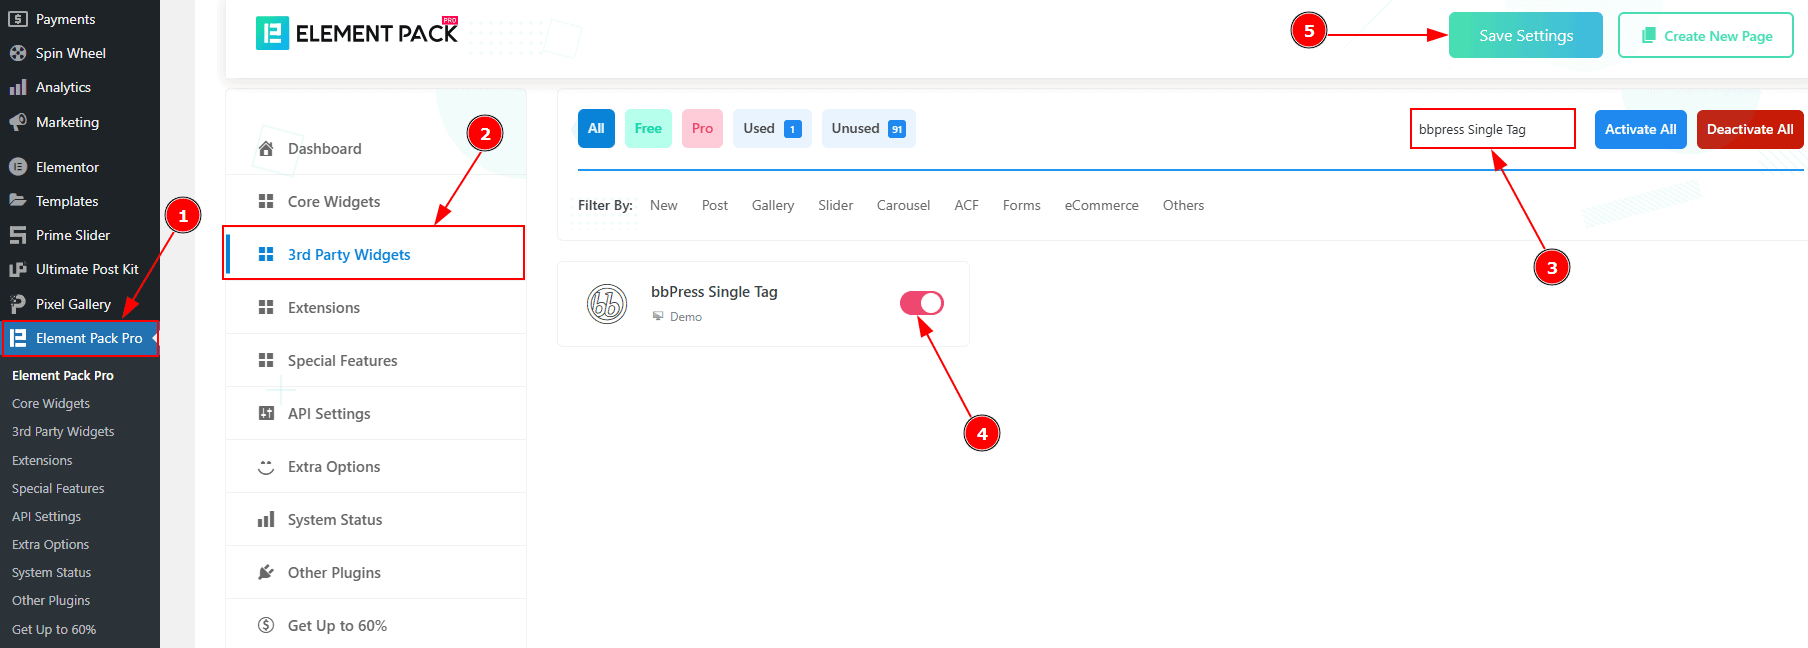The width and height of the screenshot is (1808, 648).
Task: Click the Special Features grid icon
Action: pyautogui.click(x=266, y=361)
